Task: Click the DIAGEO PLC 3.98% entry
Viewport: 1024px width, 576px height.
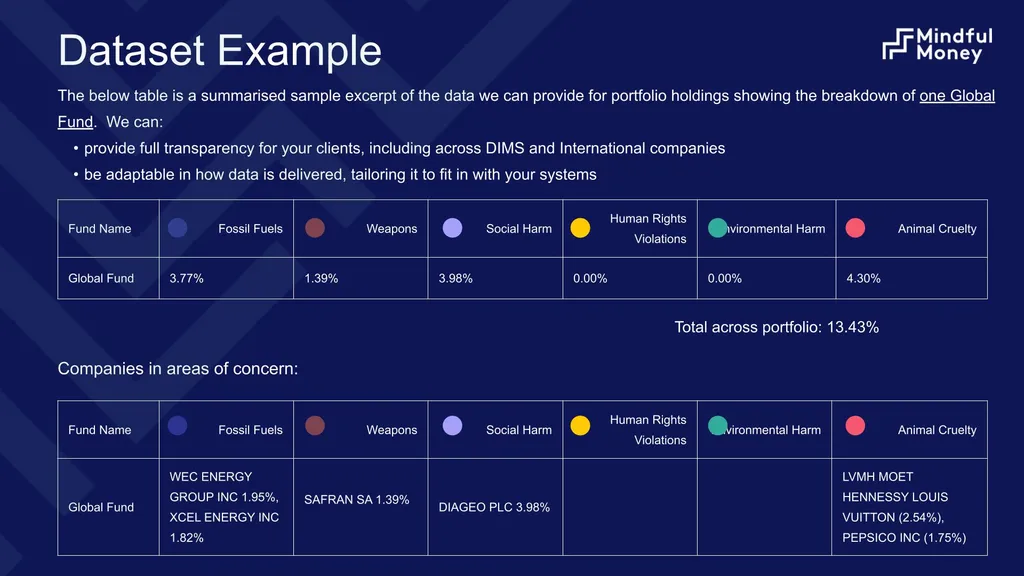Action: pos(494,507)
